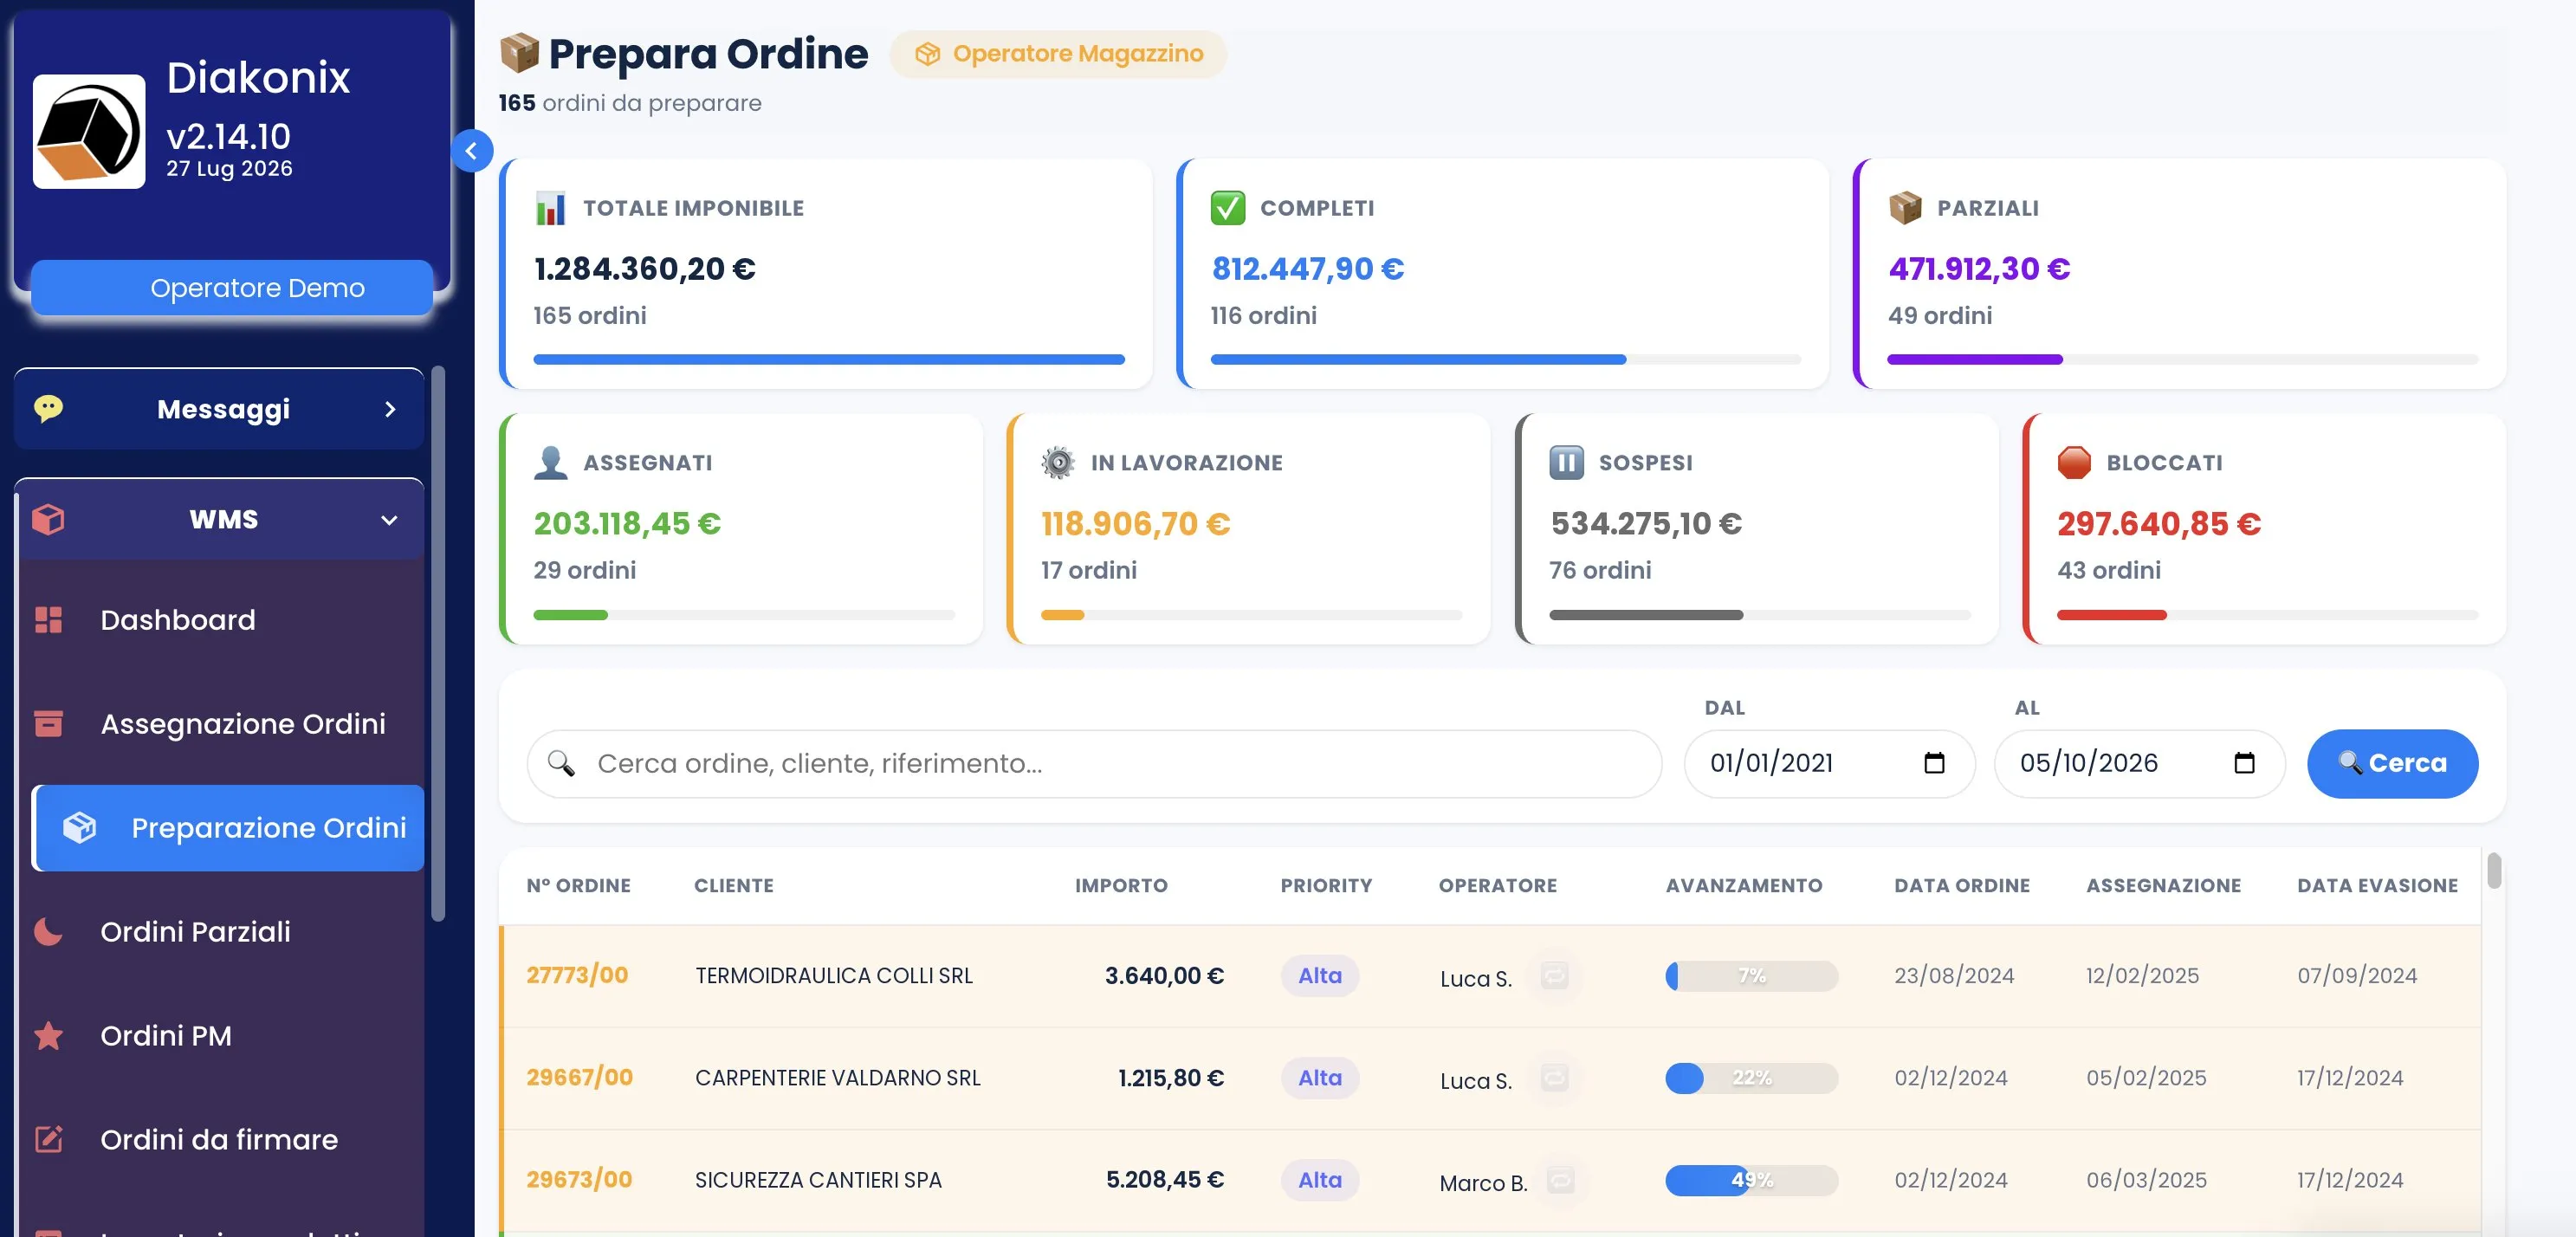This screenshot has height=1237, width=2576.
Task: Open Ordini da firmare
Action: pos(219,1139)
